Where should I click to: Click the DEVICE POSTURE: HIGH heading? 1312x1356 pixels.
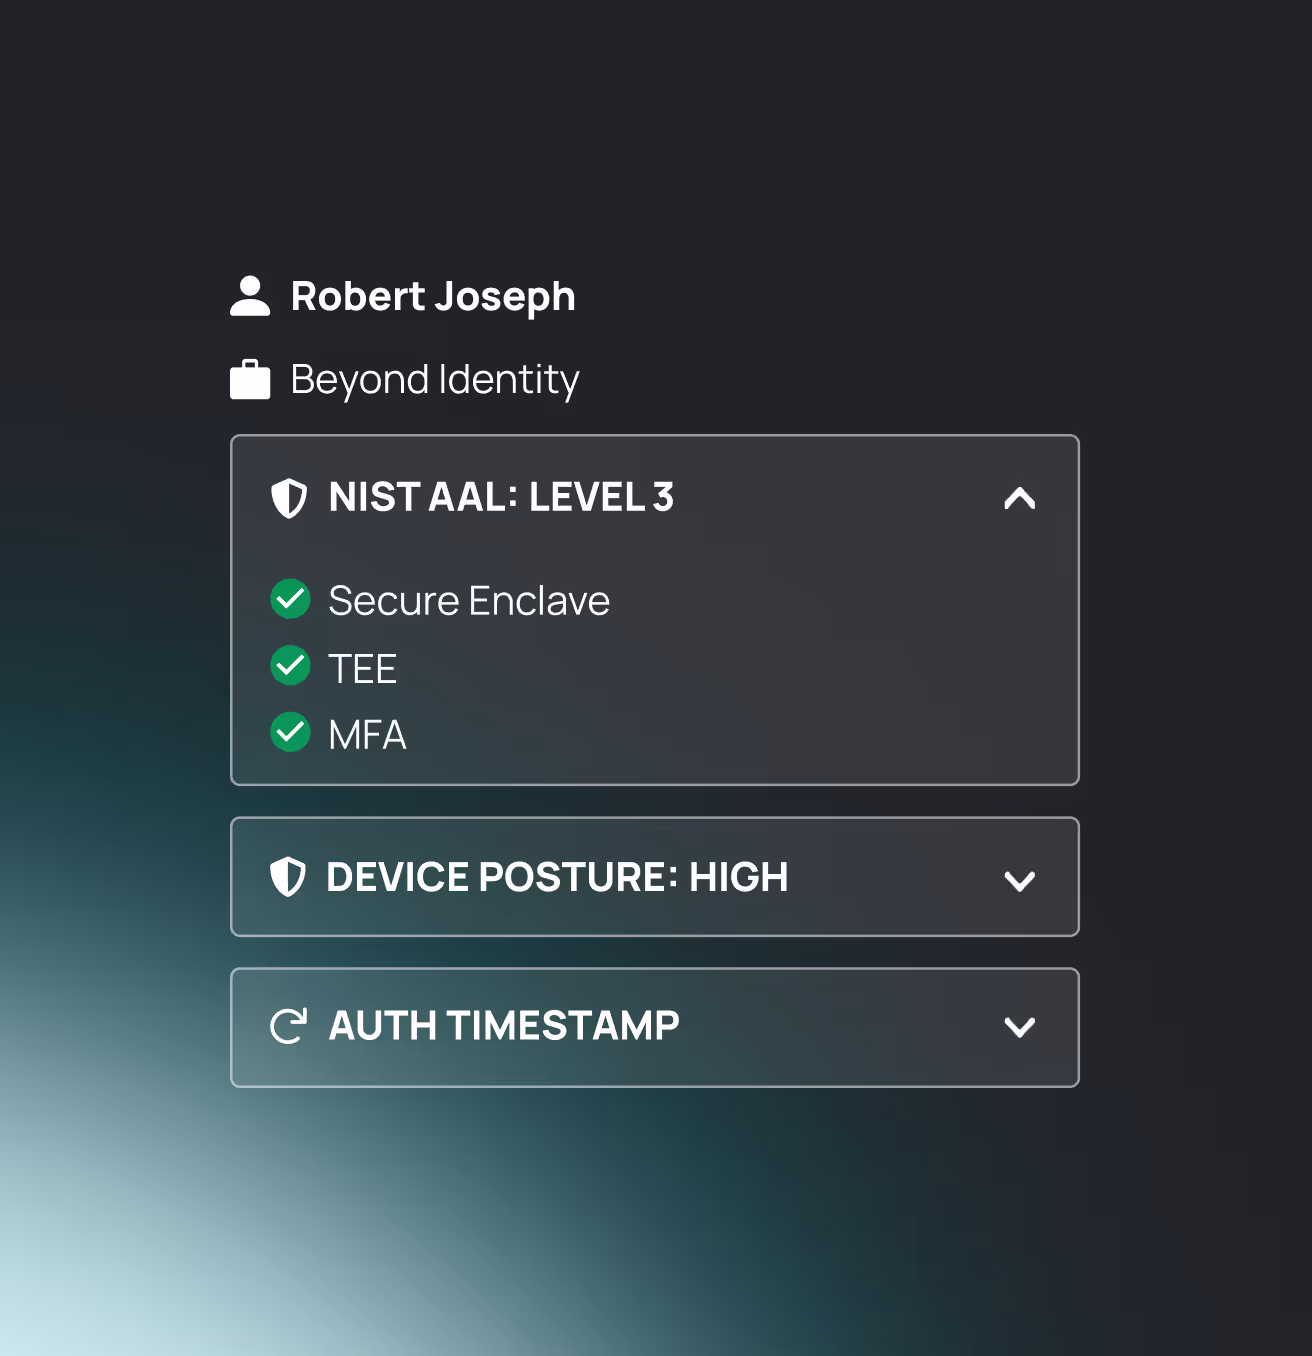pos(557,877)
